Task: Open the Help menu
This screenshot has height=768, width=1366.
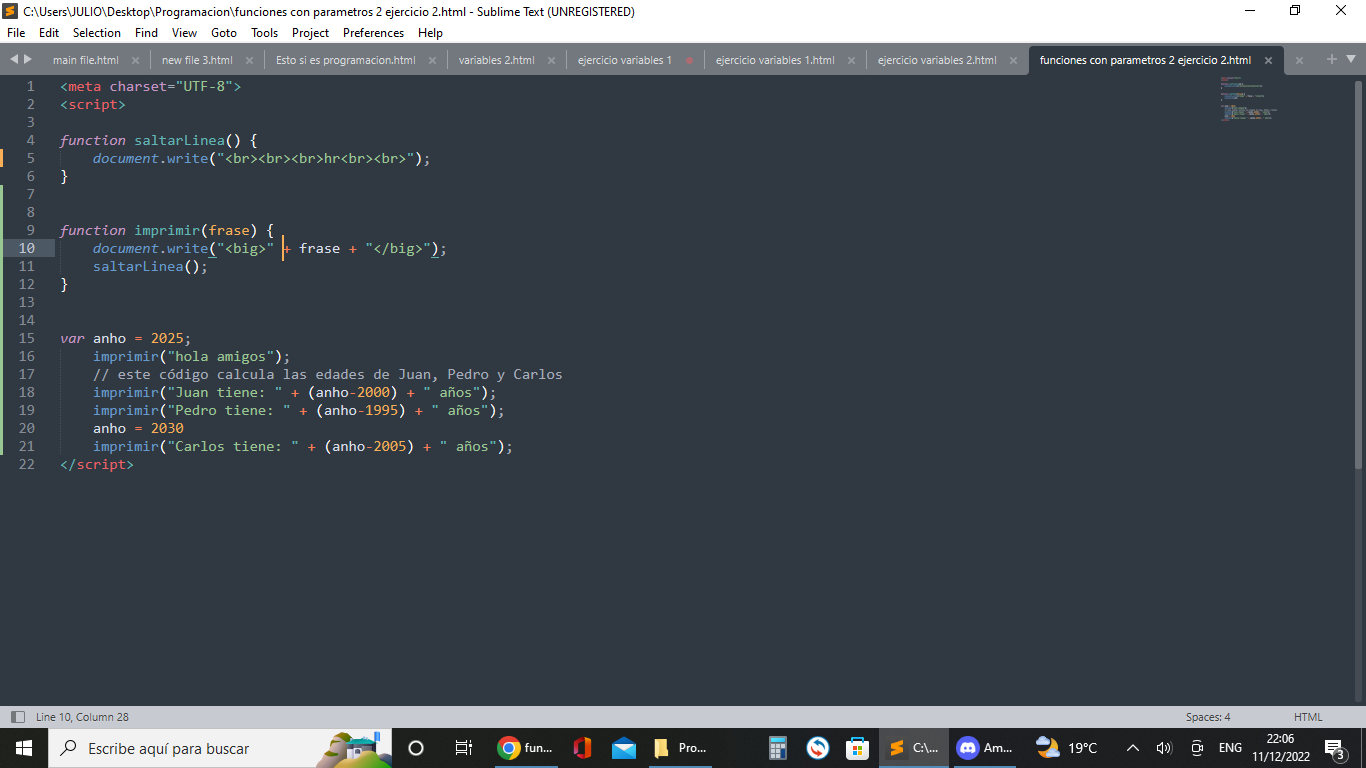Action: click(x=430, y=33)
